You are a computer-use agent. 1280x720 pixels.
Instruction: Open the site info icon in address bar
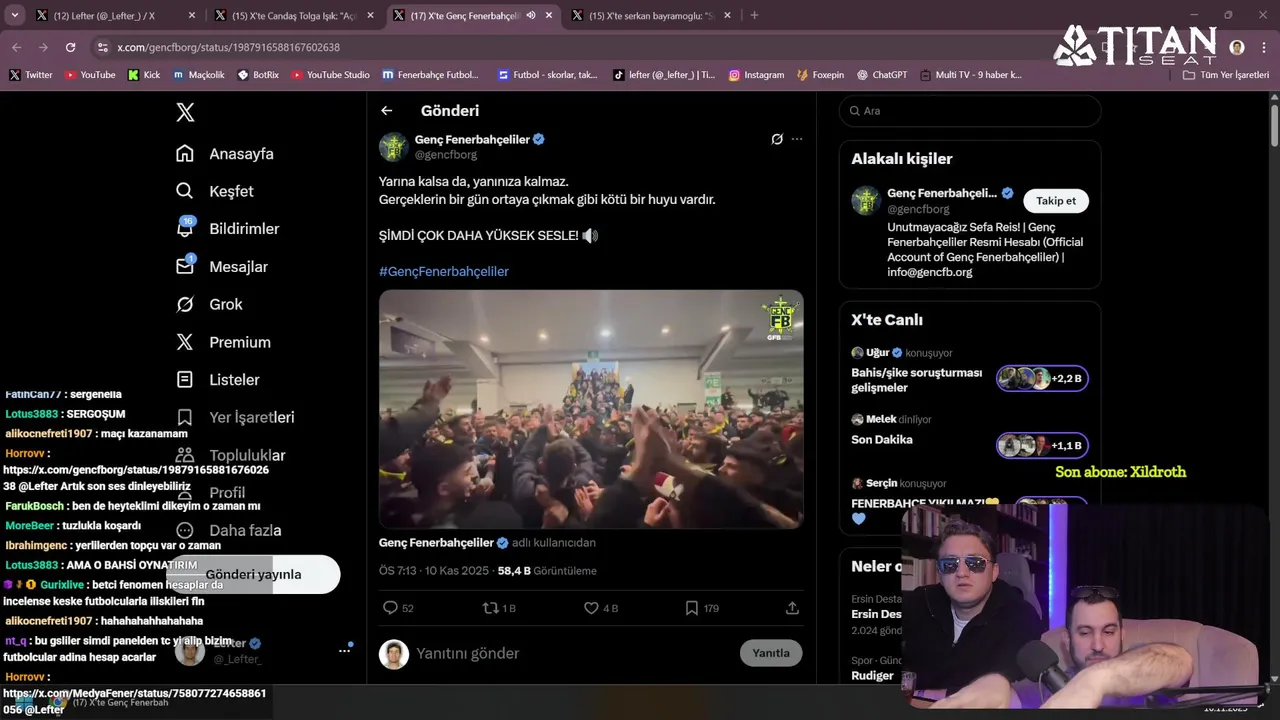pyautogui.click(x=102, y=47)
